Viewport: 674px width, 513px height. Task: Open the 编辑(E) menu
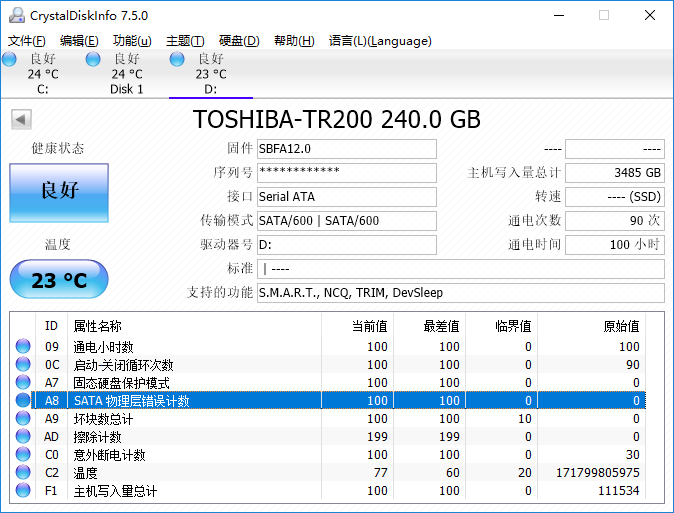tap(79, 41)
